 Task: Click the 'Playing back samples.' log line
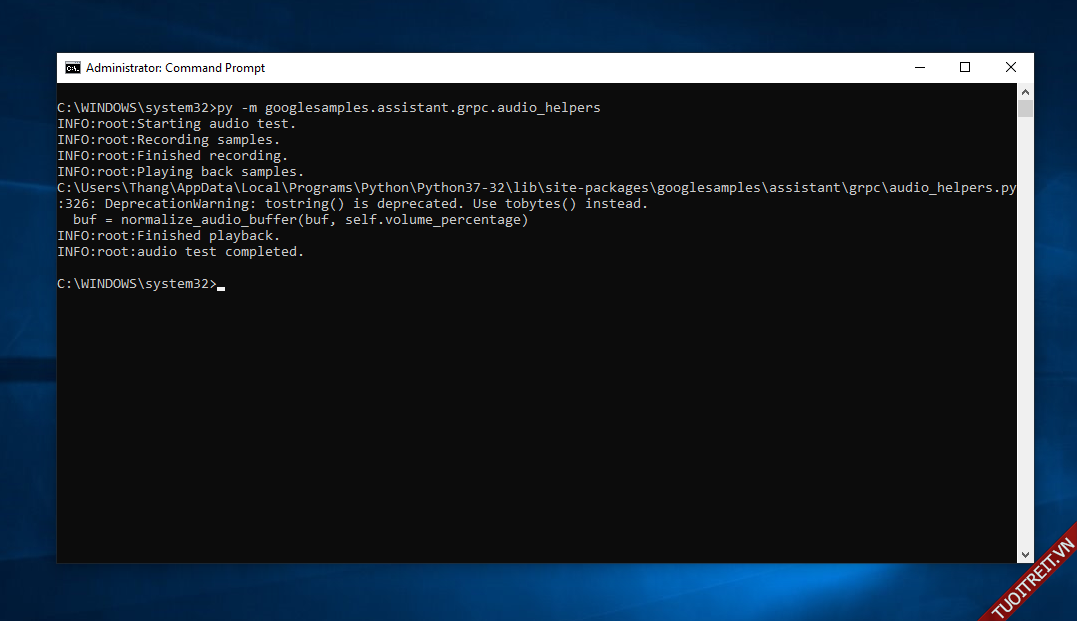click(181, 172)
